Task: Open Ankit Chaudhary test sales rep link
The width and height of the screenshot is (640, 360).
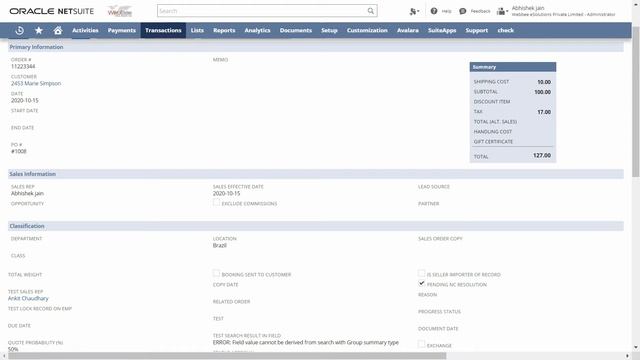Action: [28, 298]
